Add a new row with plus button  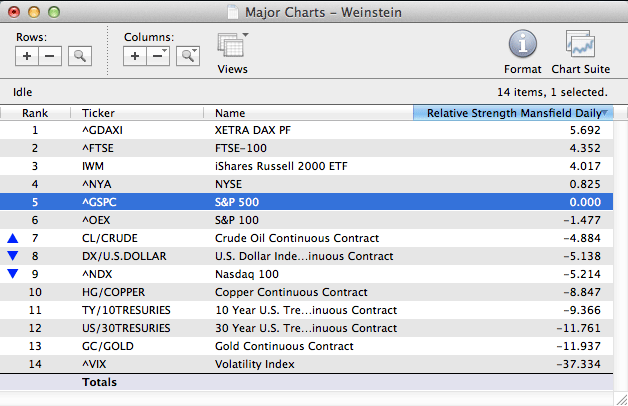pyautogui.click(x=28, y=56)
